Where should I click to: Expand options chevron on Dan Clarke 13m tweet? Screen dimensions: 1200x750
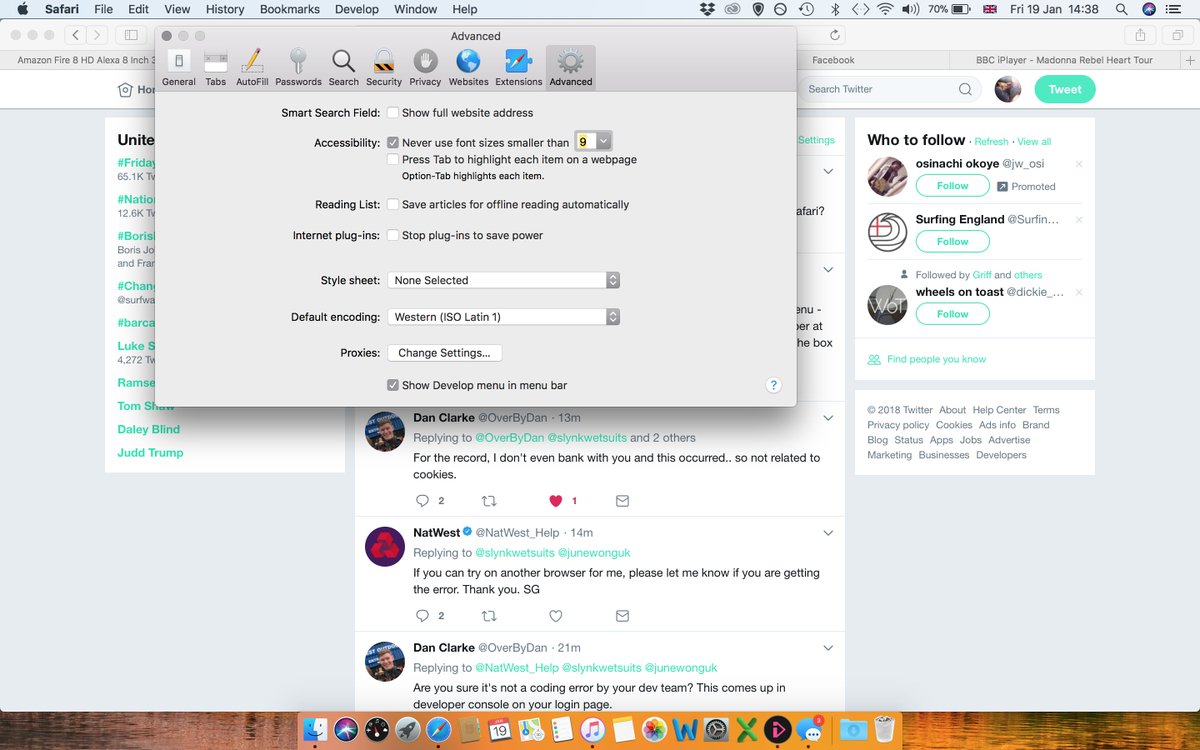pyautogui.click(x=828, y=418)
